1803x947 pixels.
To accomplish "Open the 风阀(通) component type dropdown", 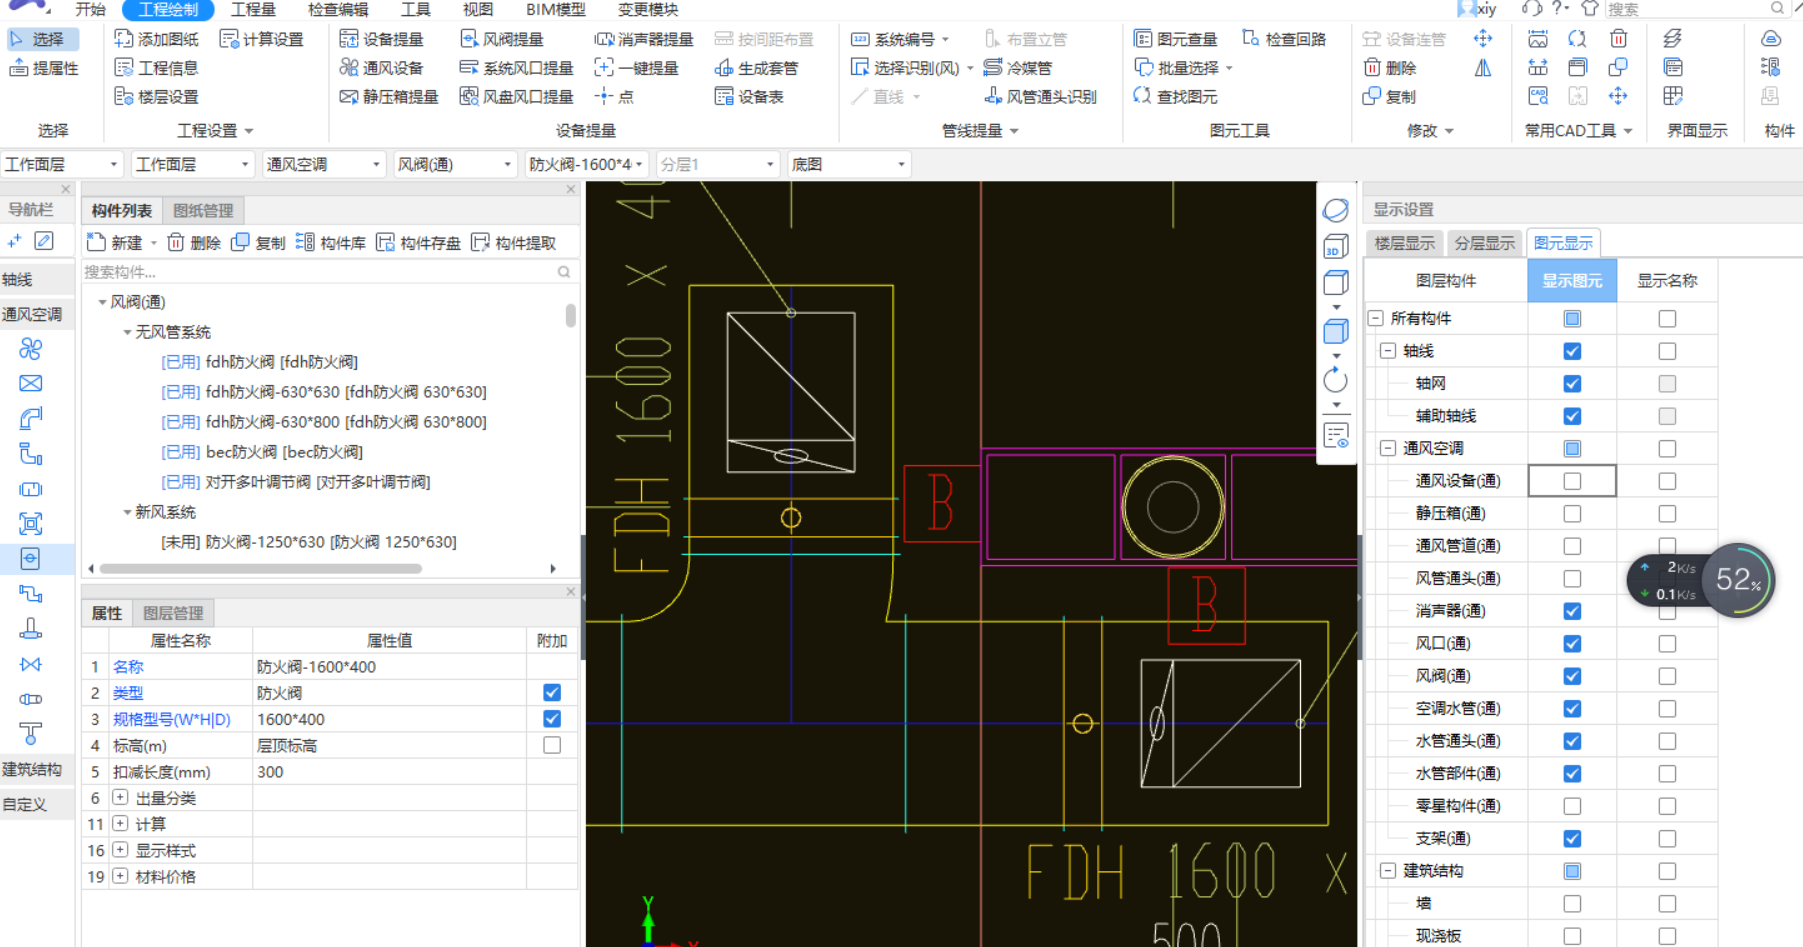I will (x=454, y=164).
